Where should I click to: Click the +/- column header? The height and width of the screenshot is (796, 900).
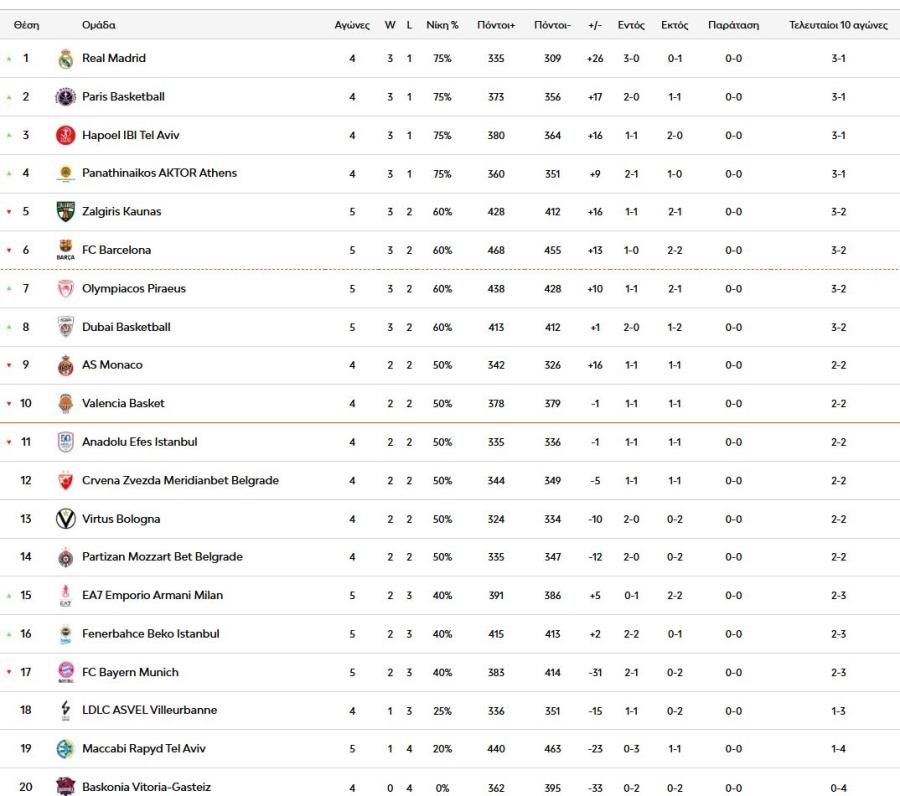pyautogui.click(x=595, y=25)
